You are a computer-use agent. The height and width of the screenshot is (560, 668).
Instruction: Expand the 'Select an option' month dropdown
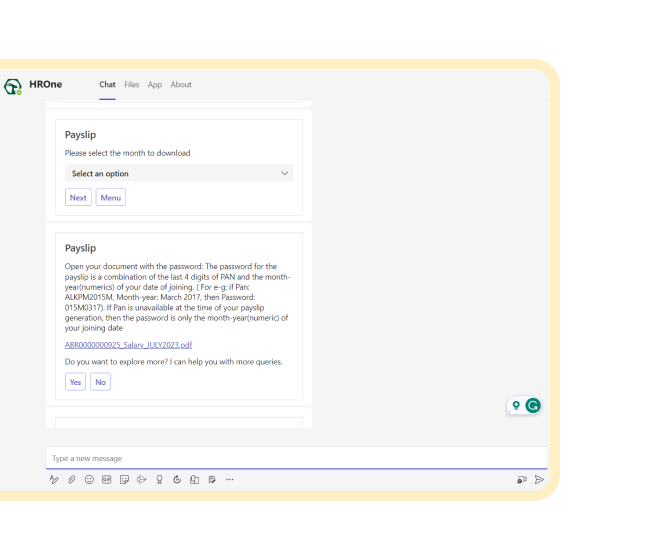(x=178, y=173)
